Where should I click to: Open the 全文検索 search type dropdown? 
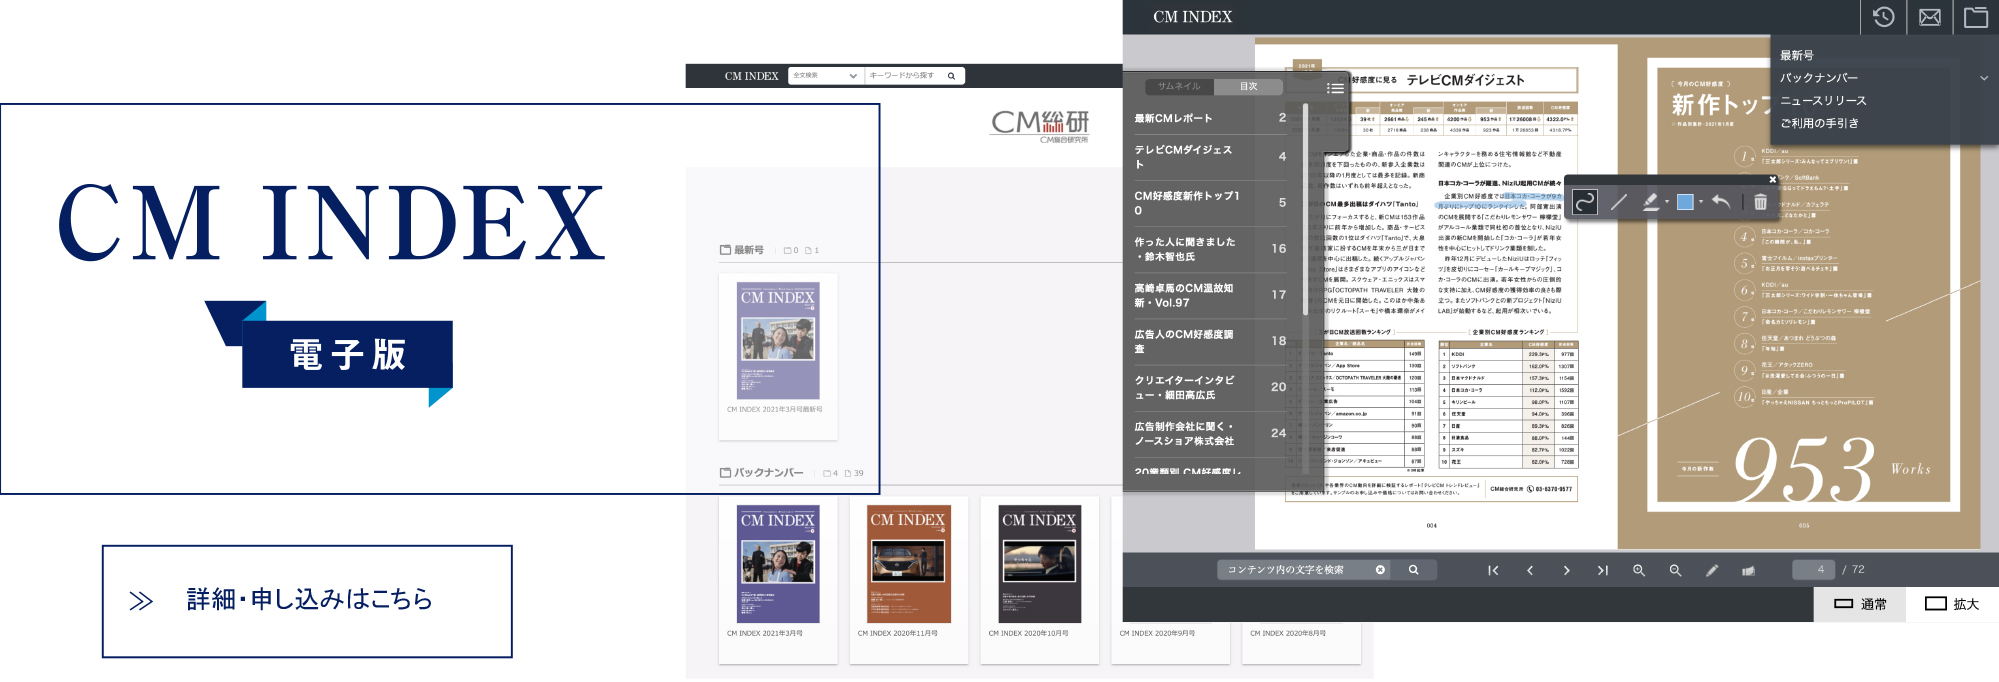[825, 76]
